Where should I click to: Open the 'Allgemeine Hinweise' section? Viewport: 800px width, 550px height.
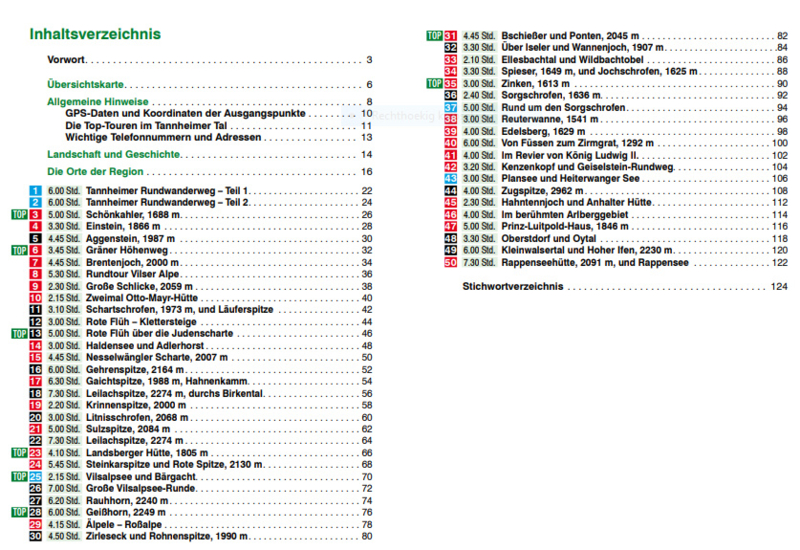tap(97, 102)
